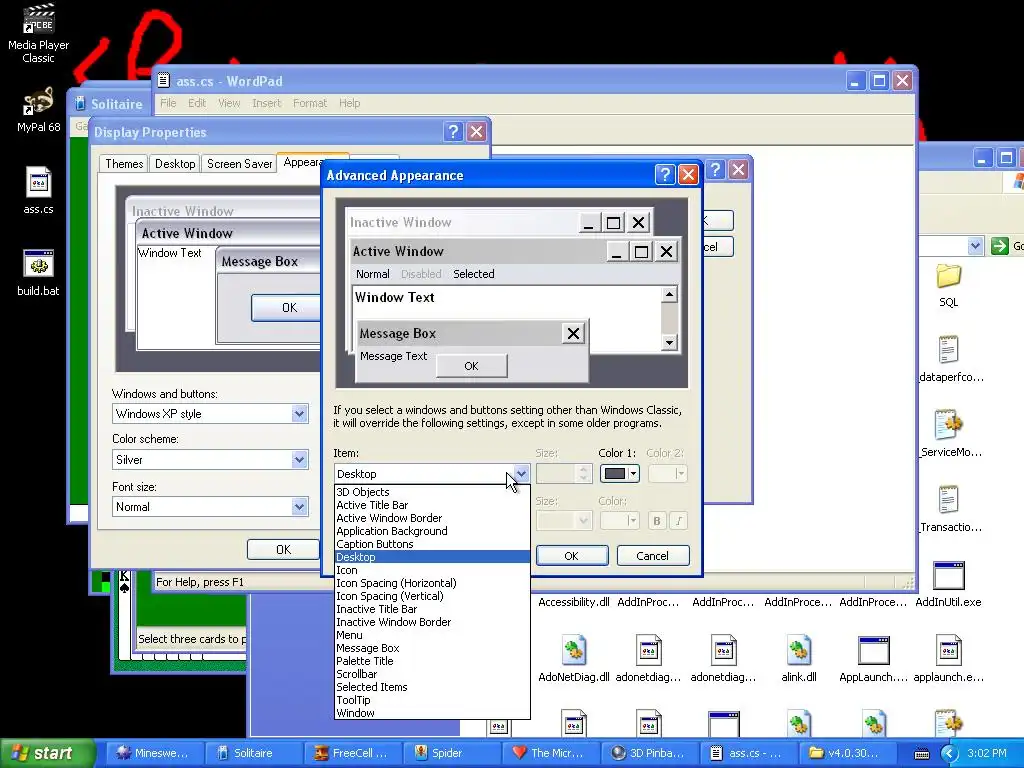Viewport: 1024px width, 768px height.
Task: Switch to FreeCell in the taskbar
Action: tap(351, 753)
